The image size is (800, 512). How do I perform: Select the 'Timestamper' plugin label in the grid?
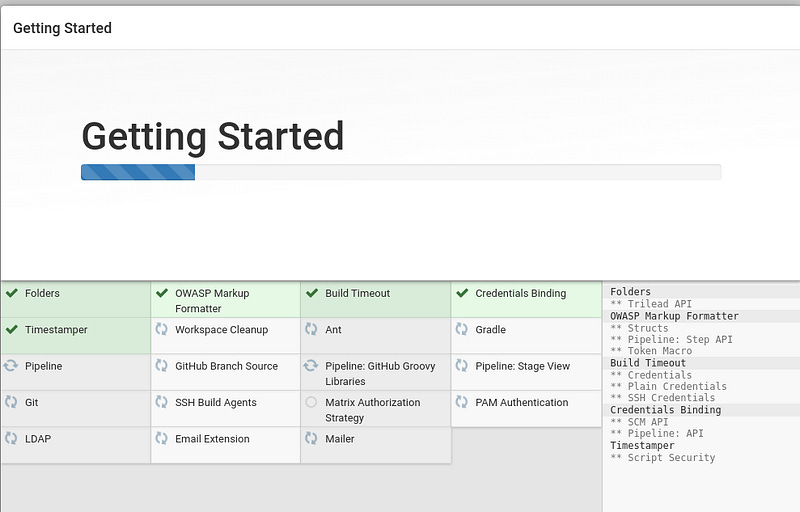tap(56, 329)
